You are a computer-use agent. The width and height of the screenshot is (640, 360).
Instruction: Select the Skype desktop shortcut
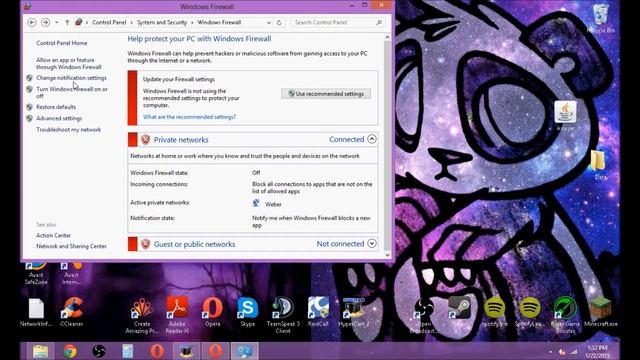click(x=248, y=312)
